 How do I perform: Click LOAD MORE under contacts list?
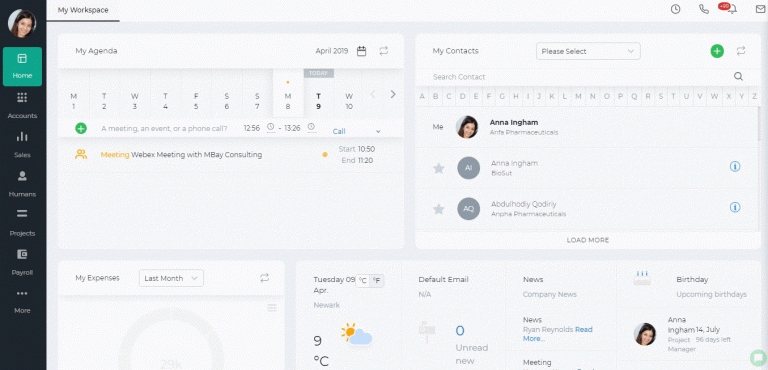click(x=588, y=240)
